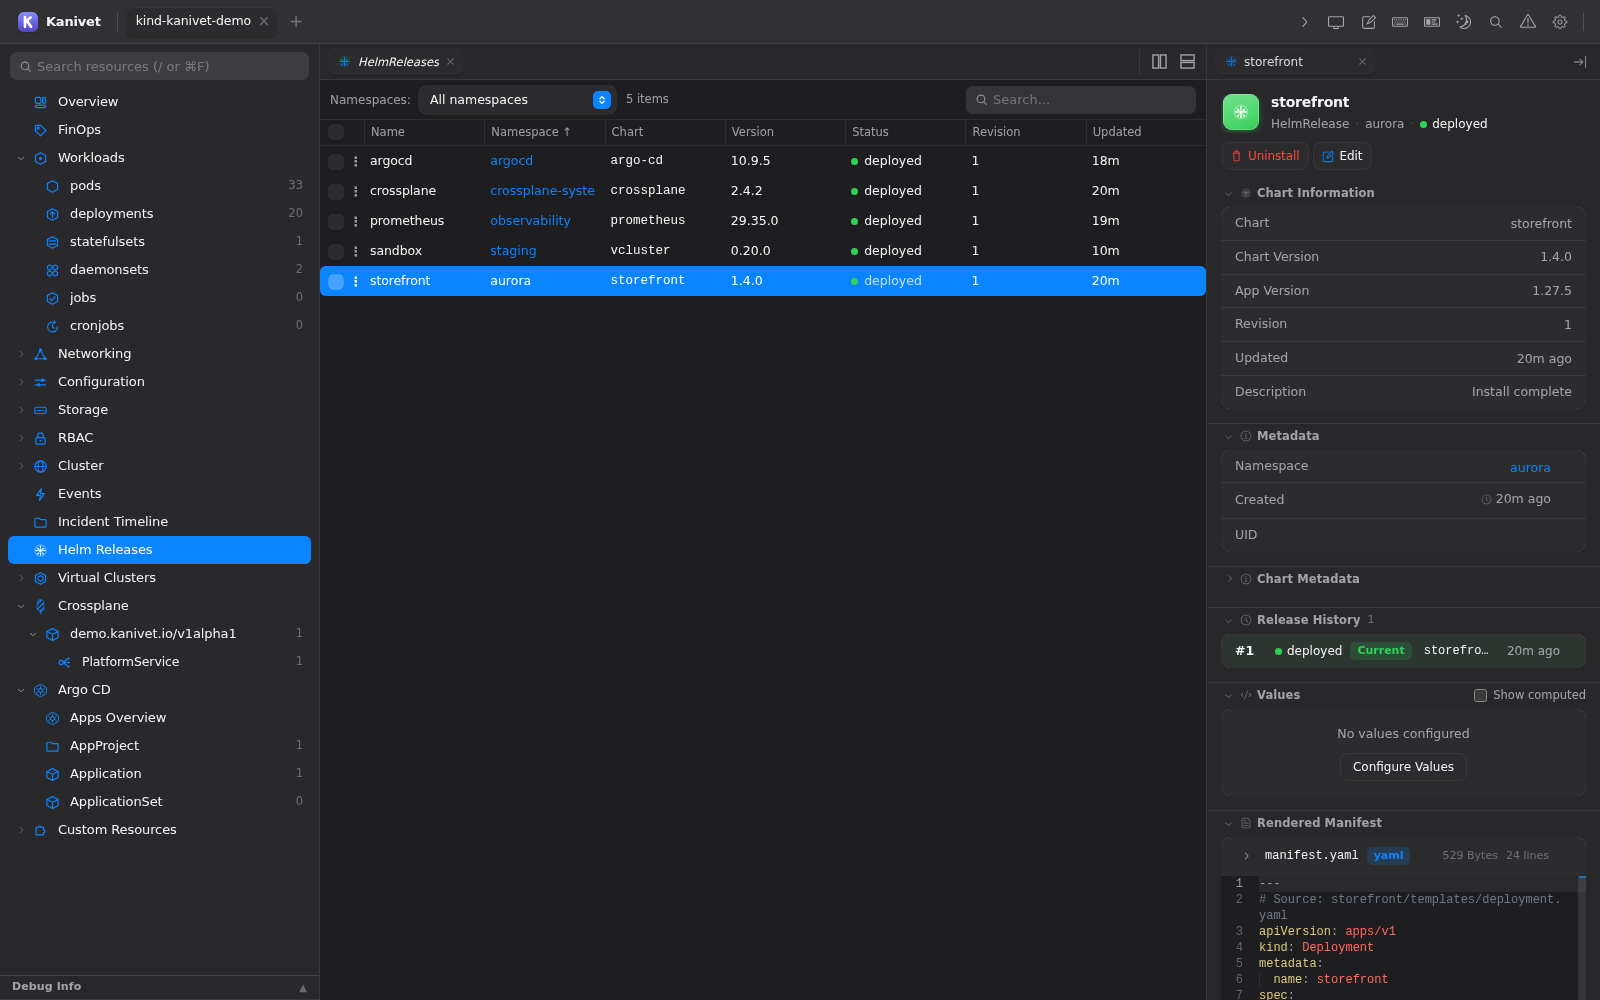Open row actions menu for argocd
Image resolution: width=1600 pixels, height=1000 pixels.
pyautogui.click(x=356, y=161)
